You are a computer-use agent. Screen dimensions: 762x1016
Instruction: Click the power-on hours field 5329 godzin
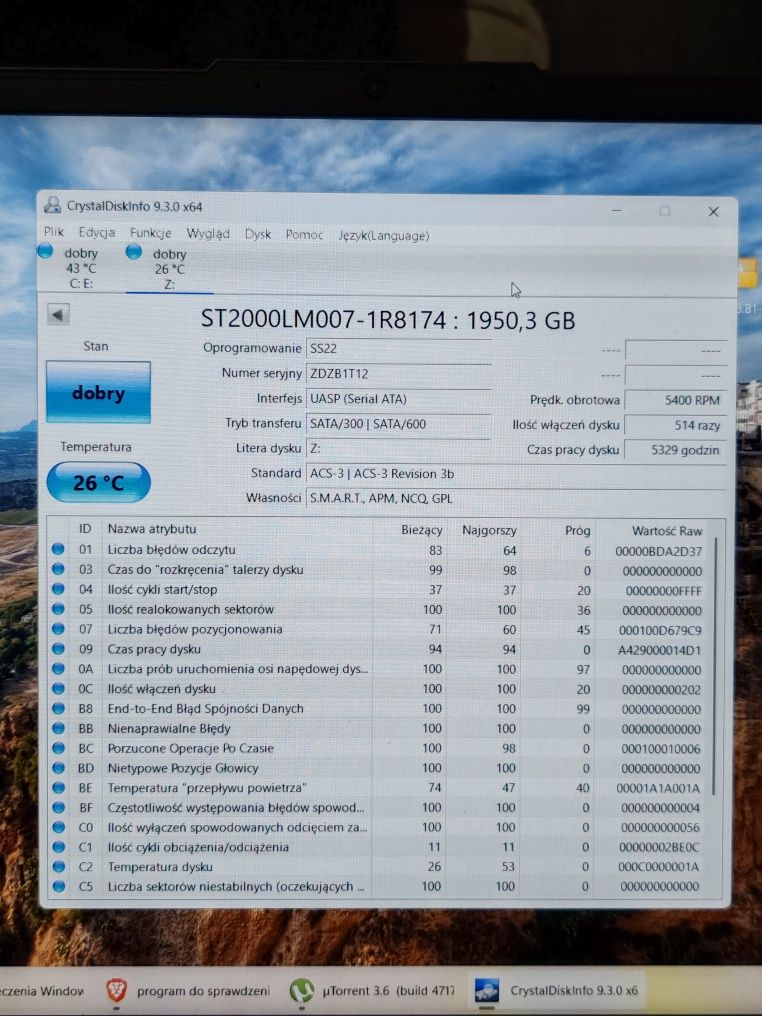point(675,450)
